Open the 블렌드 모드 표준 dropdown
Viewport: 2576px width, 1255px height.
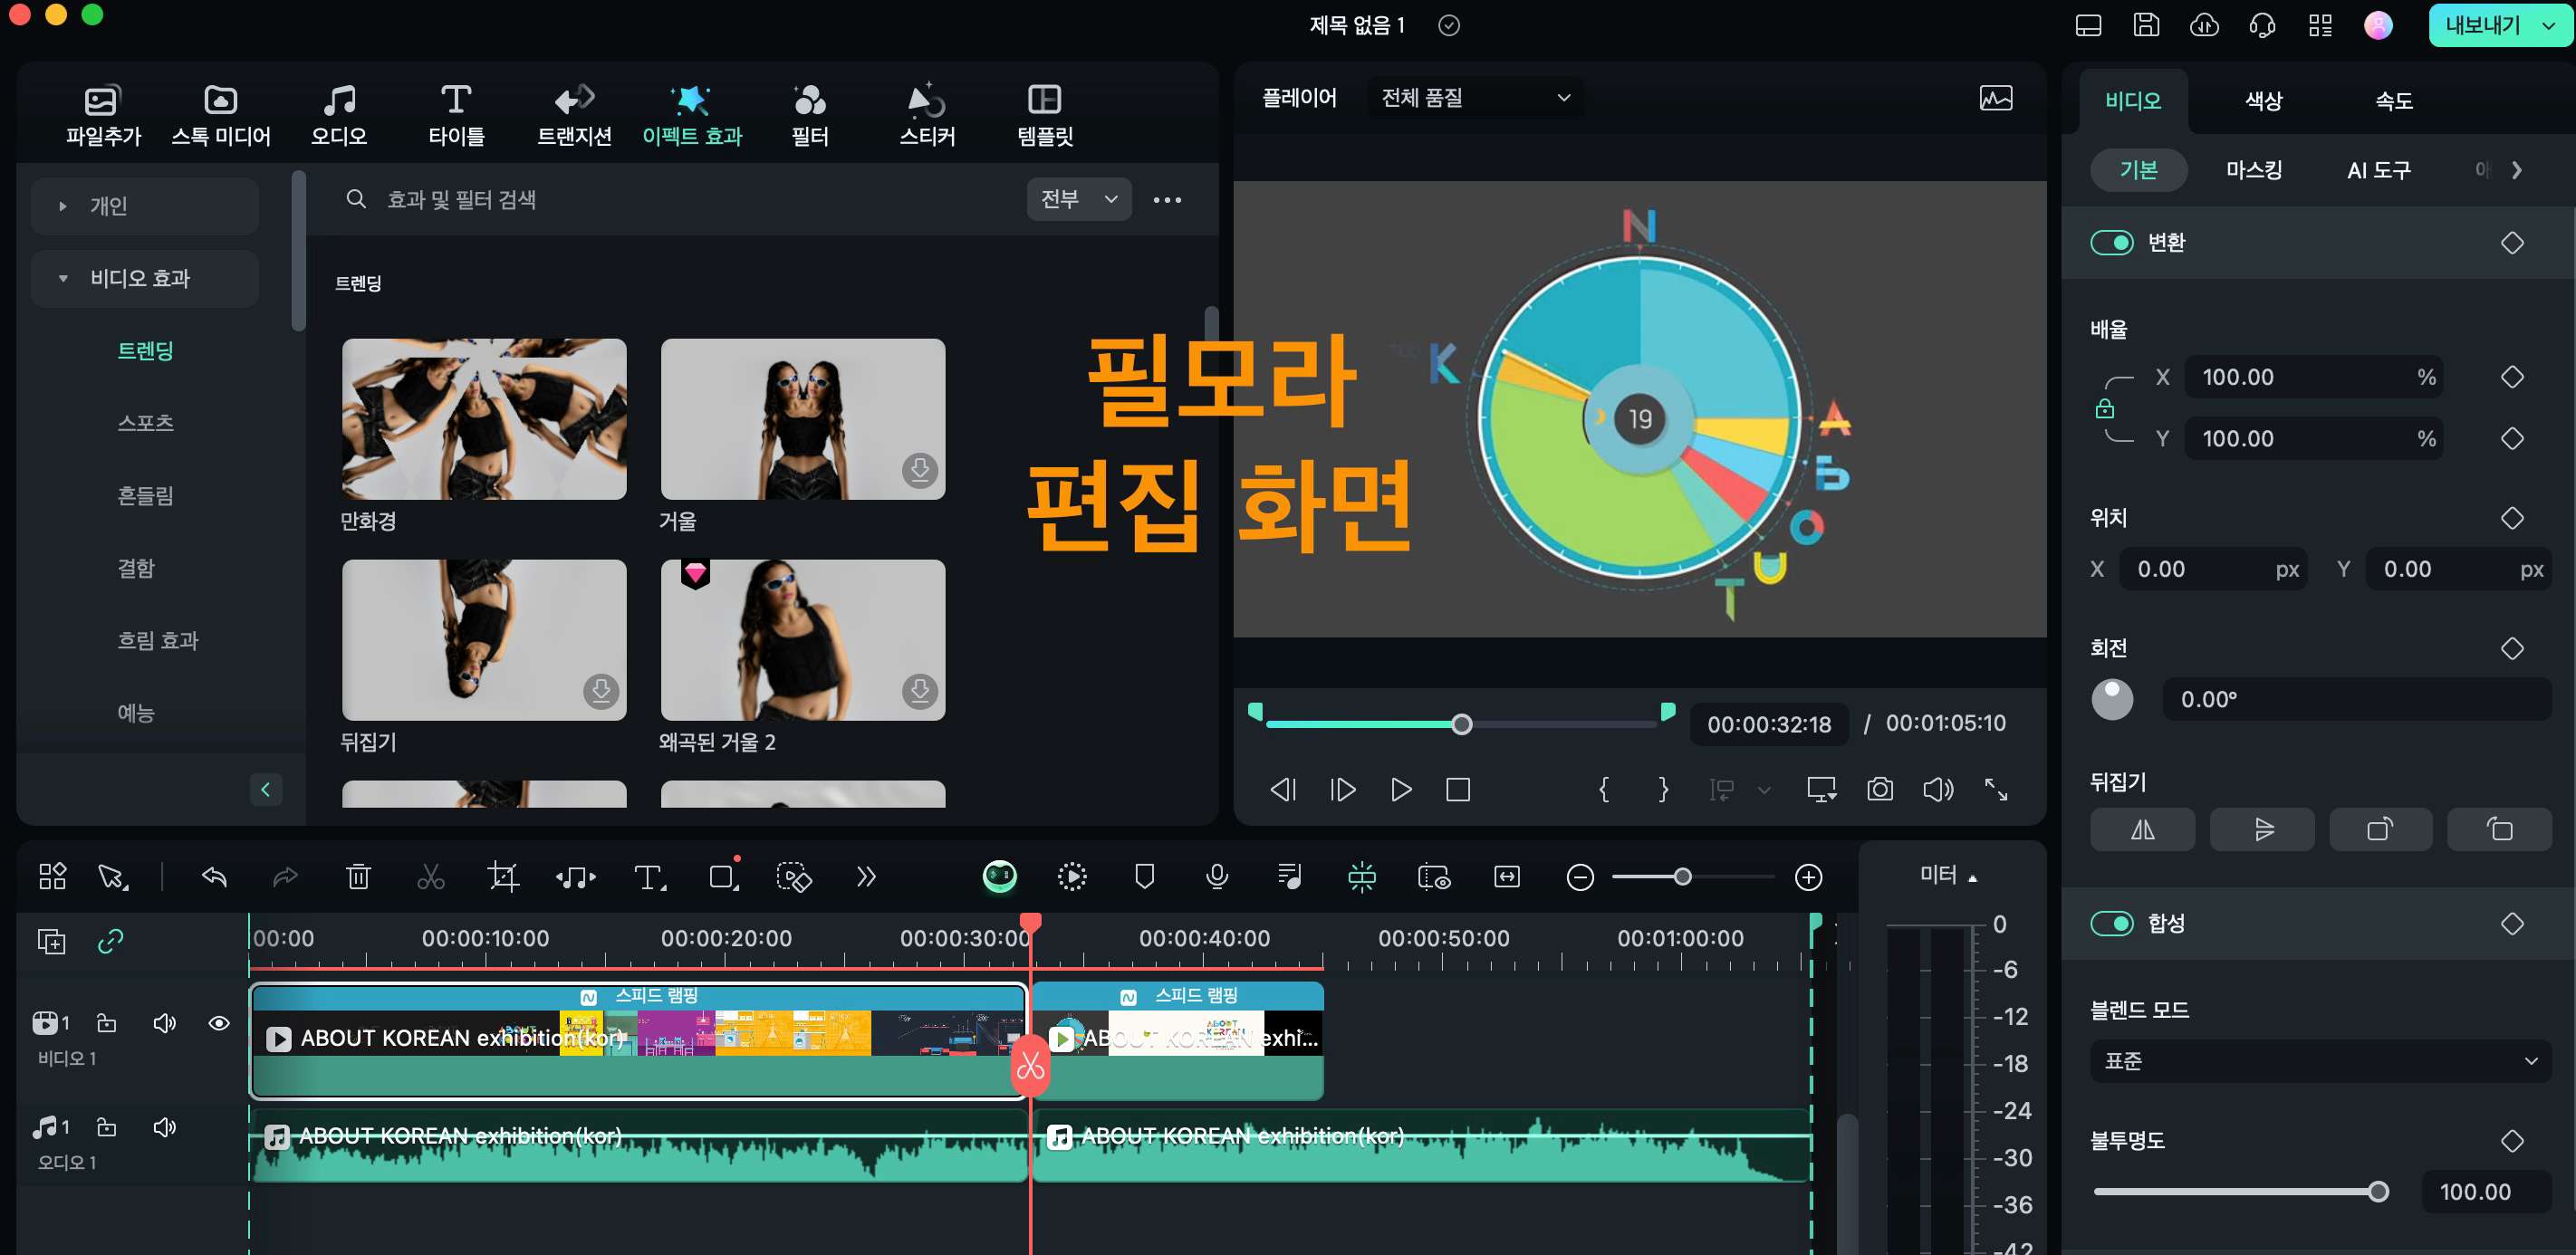(2320, 1061)
